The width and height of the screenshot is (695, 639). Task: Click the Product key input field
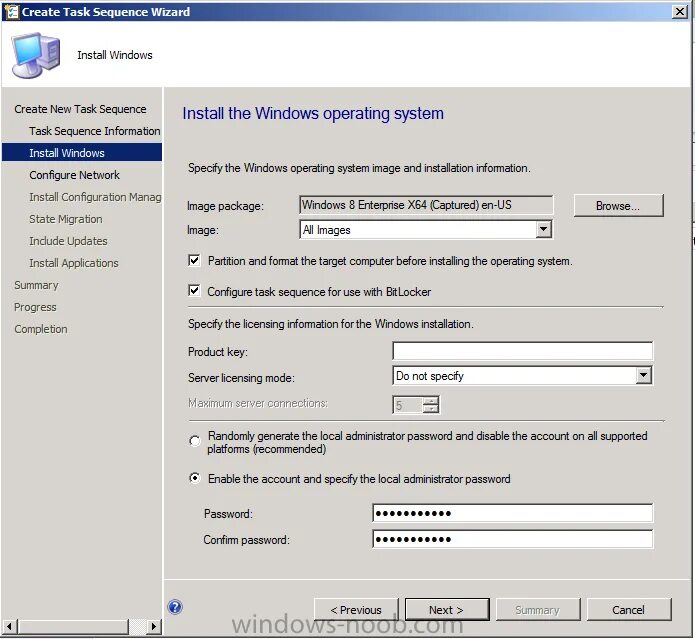tap(523, 351)
